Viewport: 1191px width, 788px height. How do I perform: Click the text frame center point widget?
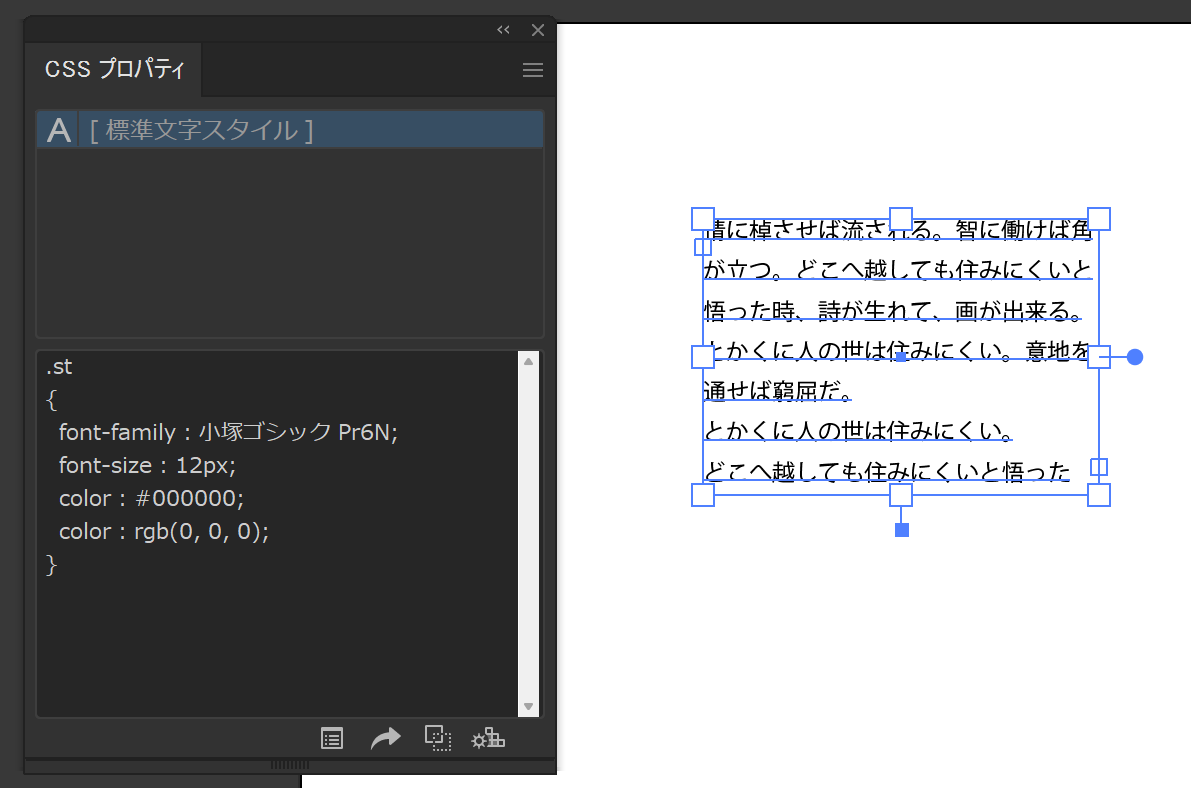pyautogui.click(x=902, y=355)
